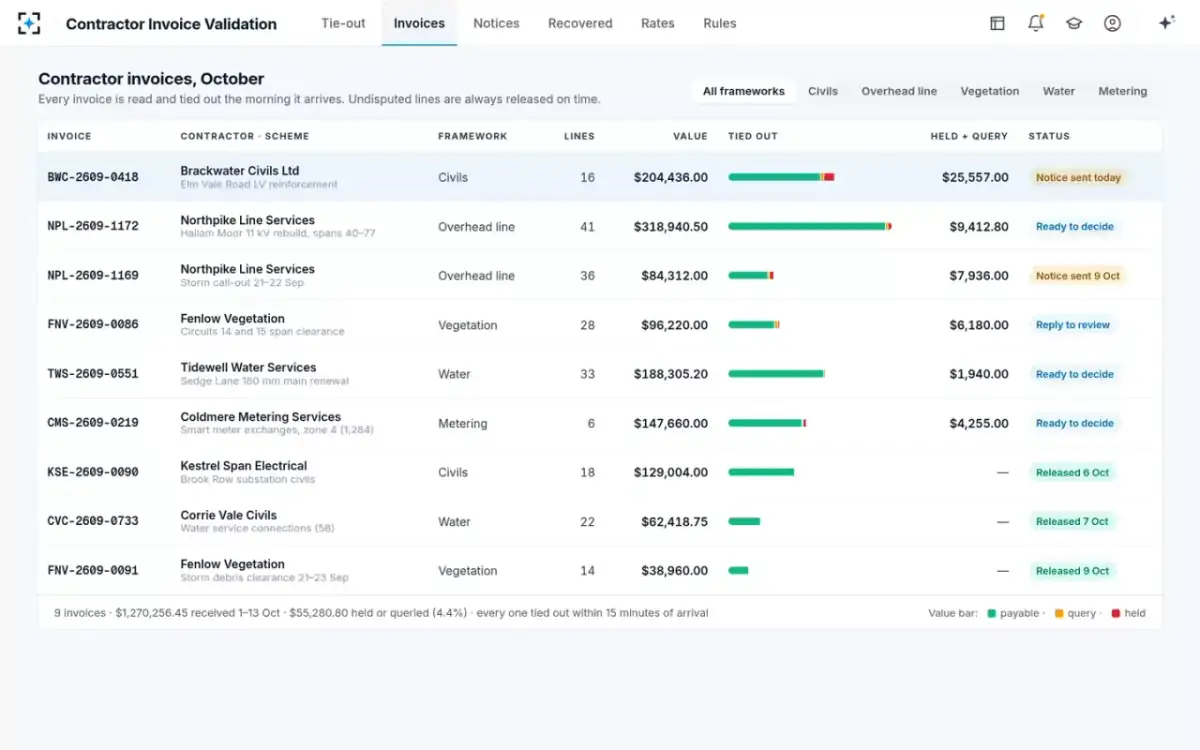Click Brackwater Civils Ltd contractor name
This screenshot has width=1200, height=750.
point(240,170)
